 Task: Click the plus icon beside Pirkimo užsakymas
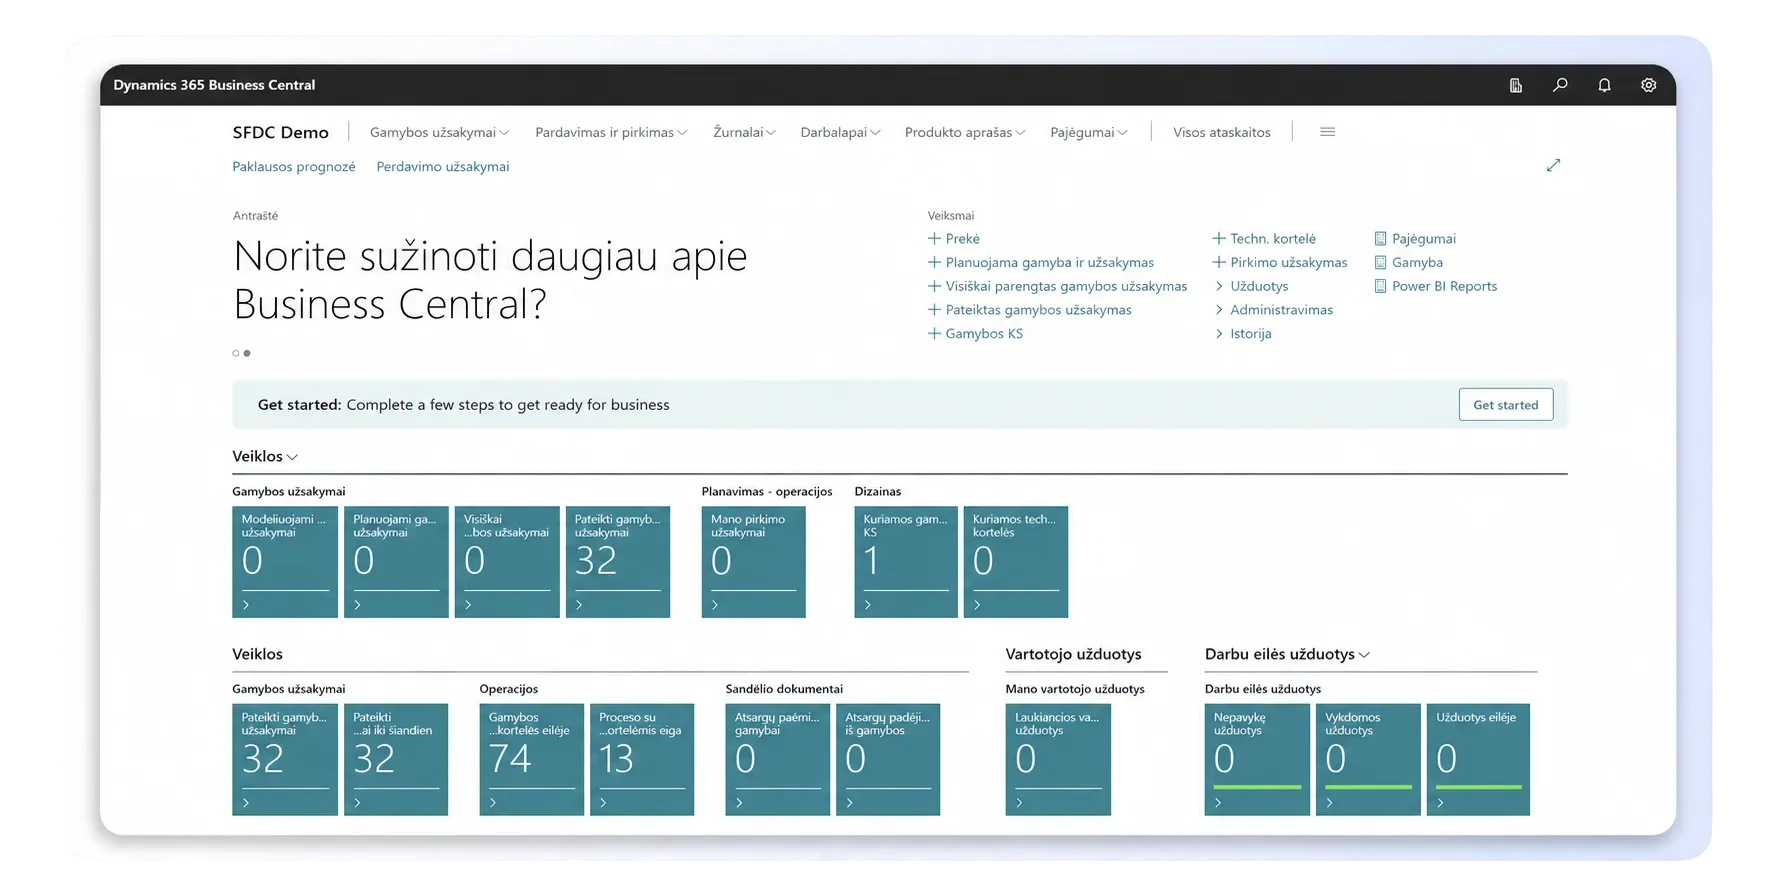[x=1218, y=263]
